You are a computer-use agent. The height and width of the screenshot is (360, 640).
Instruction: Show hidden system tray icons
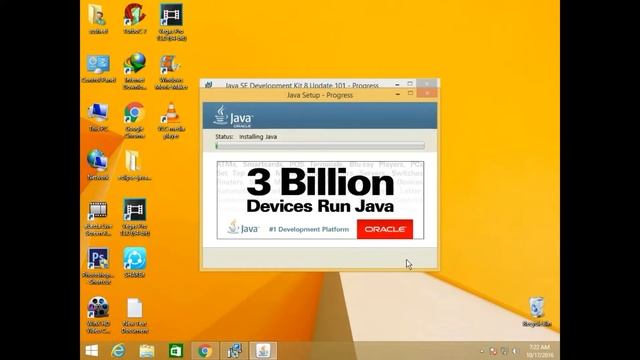482,351
